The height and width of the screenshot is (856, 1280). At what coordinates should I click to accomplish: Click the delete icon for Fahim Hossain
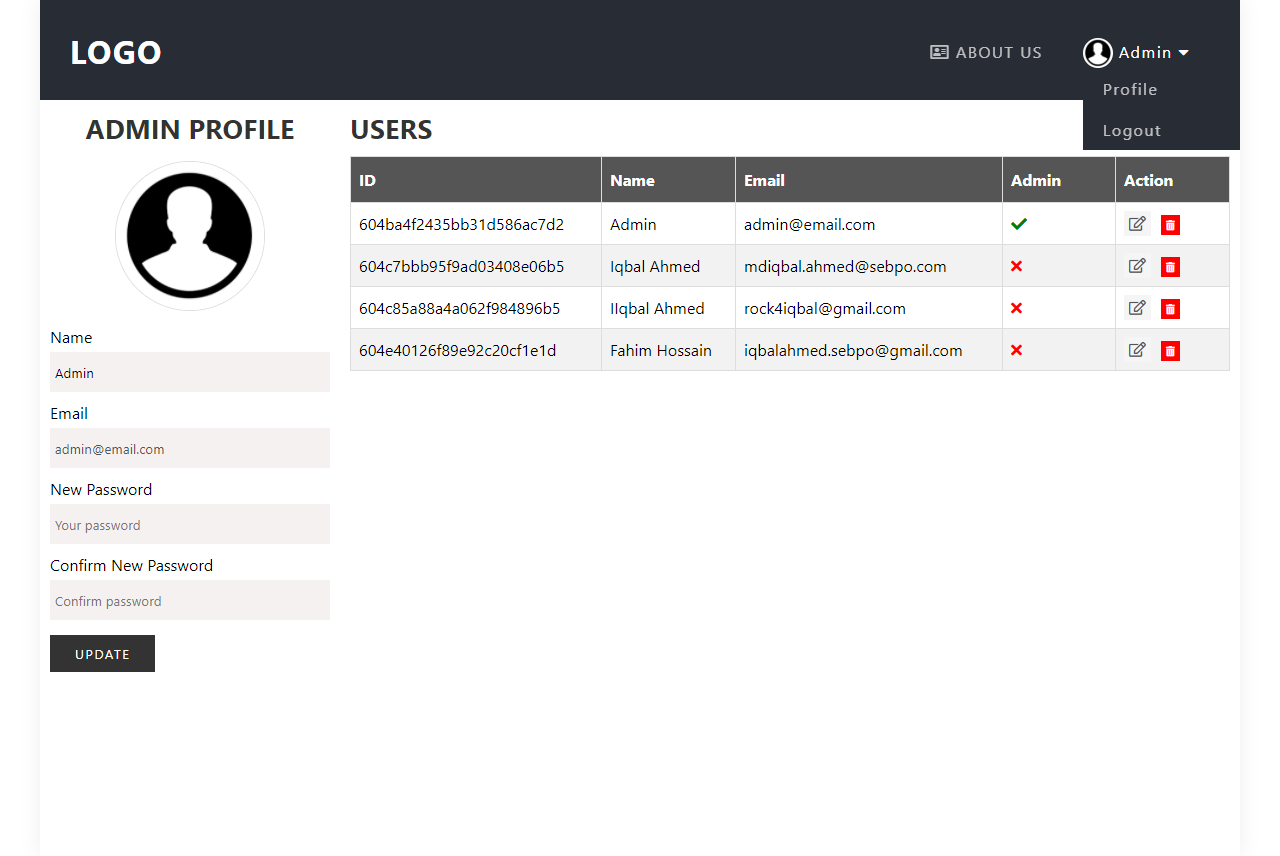coord(1170,350)
